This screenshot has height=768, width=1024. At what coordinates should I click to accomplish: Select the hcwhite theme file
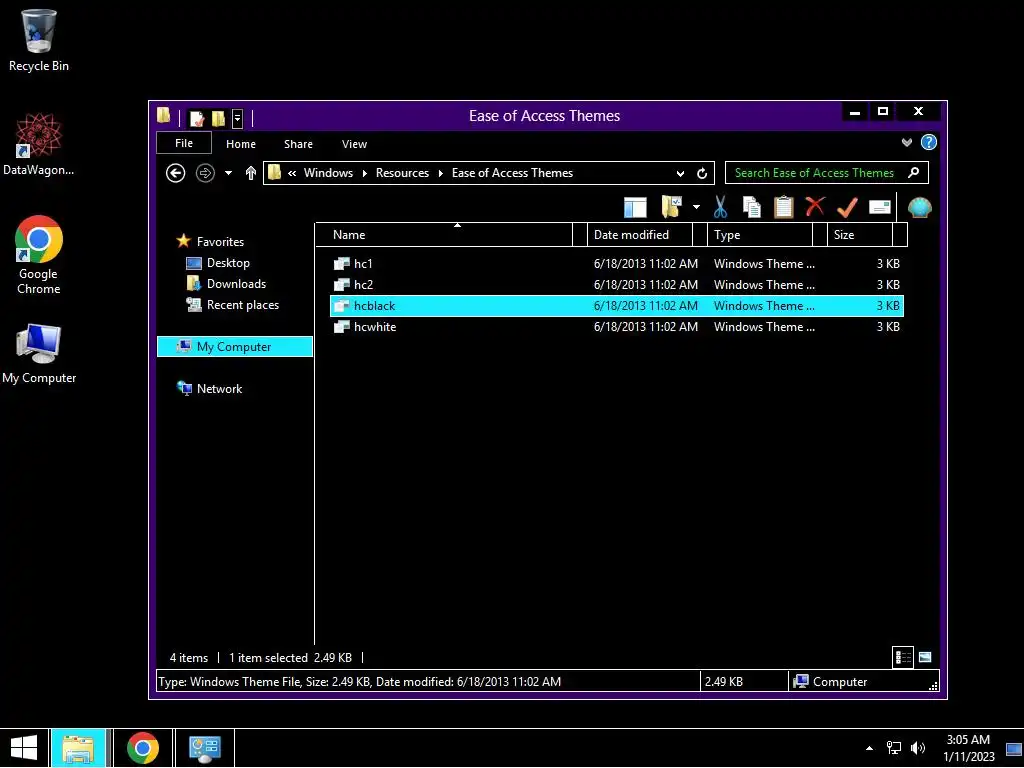(x=617, y=327)
